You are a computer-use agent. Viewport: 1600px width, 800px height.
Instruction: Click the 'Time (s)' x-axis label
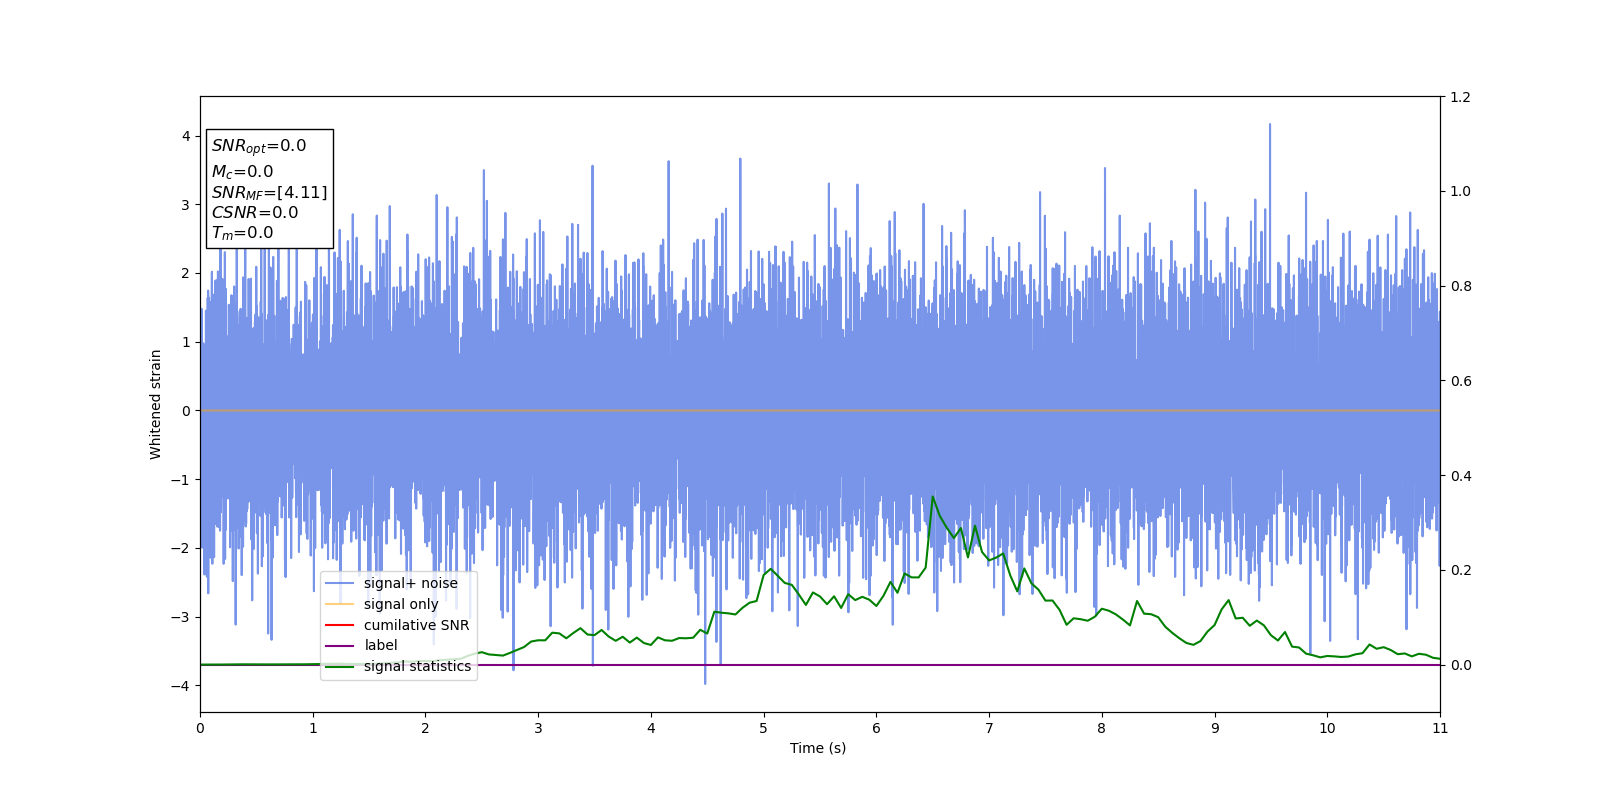(818, 748)
